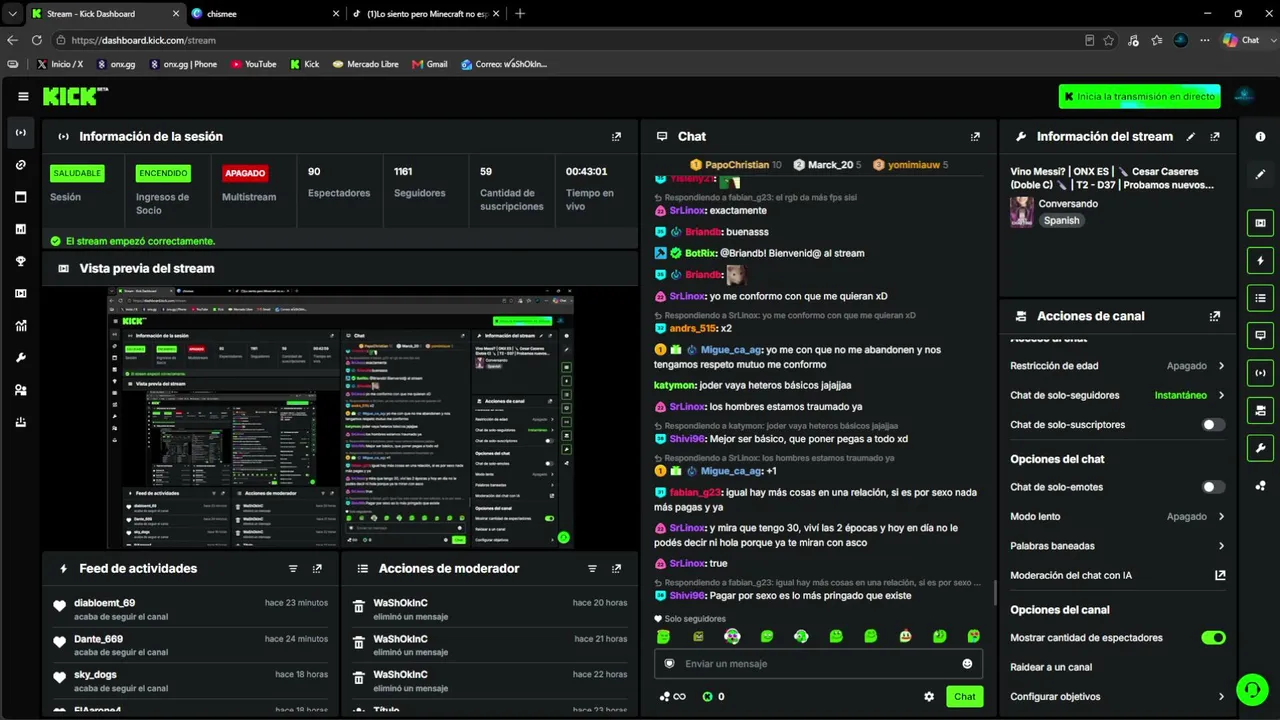Image resolution: width=1280 pixels, height=720 pixels.
Task: Toggle Chat de solo-emotes switch
Action: pos(1213,487)
